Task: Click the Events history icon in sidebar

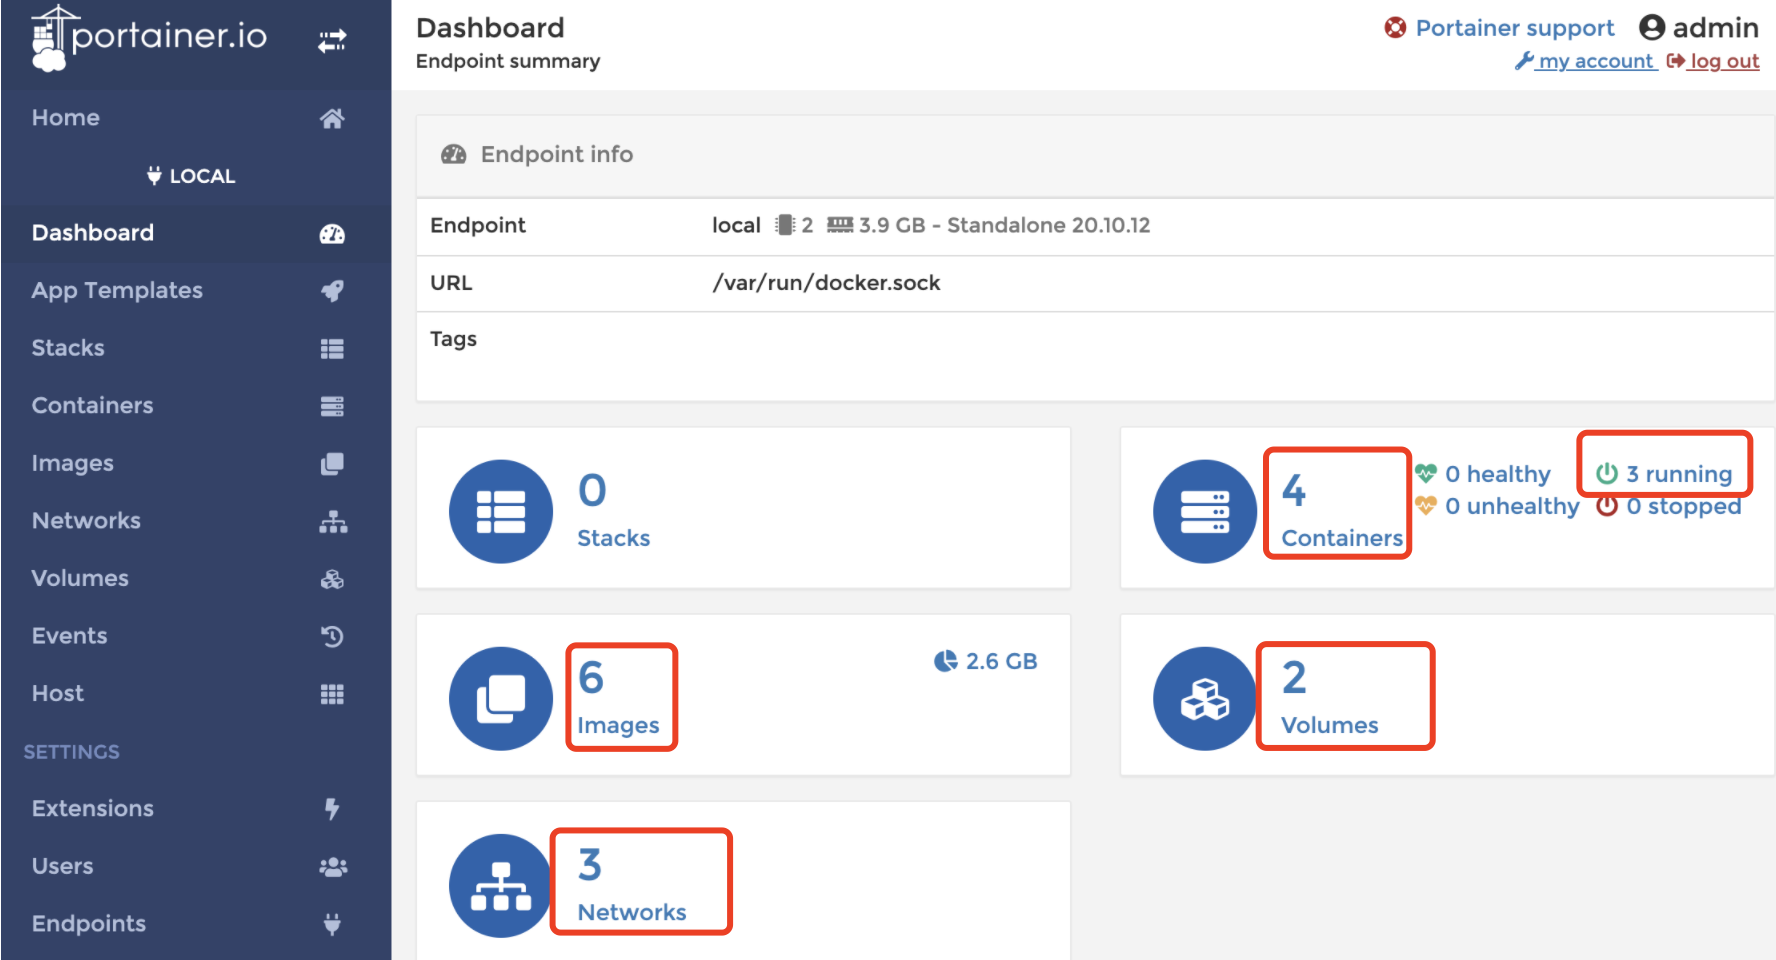Action: 332,636
